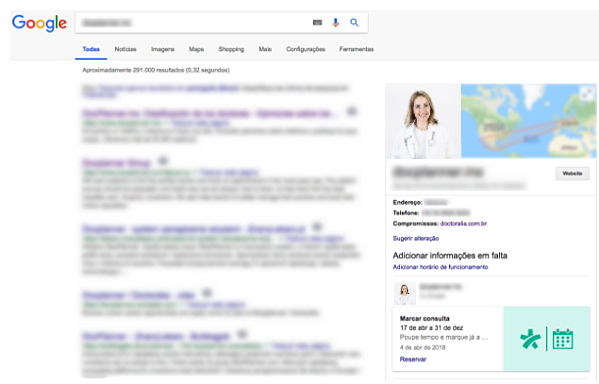Click the Ferramentas button
The image size is (599, 384).
click(356, 49)
